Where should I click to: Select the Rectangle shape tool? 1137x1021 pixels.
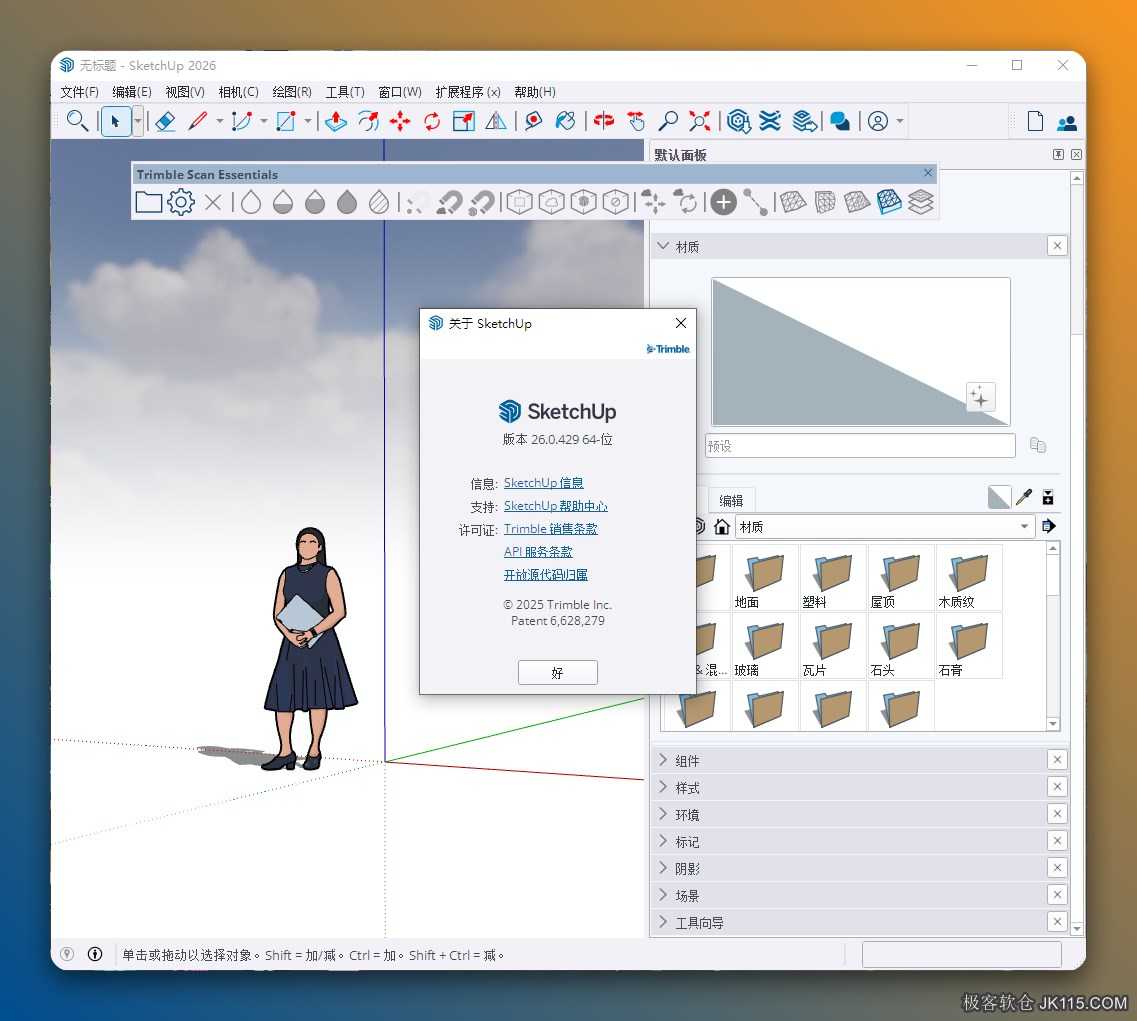point(286,121)
